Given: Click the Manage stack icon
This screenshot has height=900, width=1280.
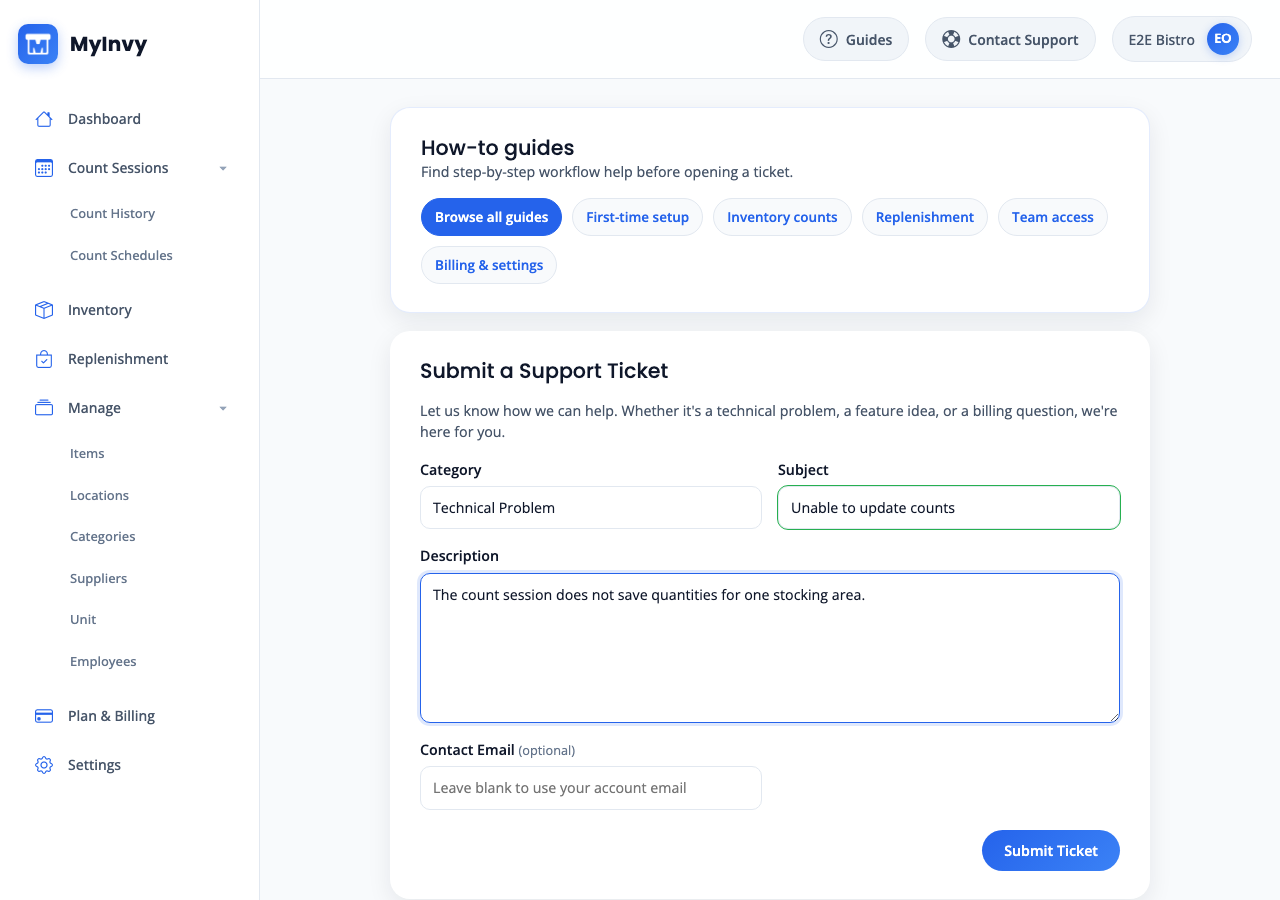Looking at the screenshot, I should pyautogui.click(x=44, y=408).
